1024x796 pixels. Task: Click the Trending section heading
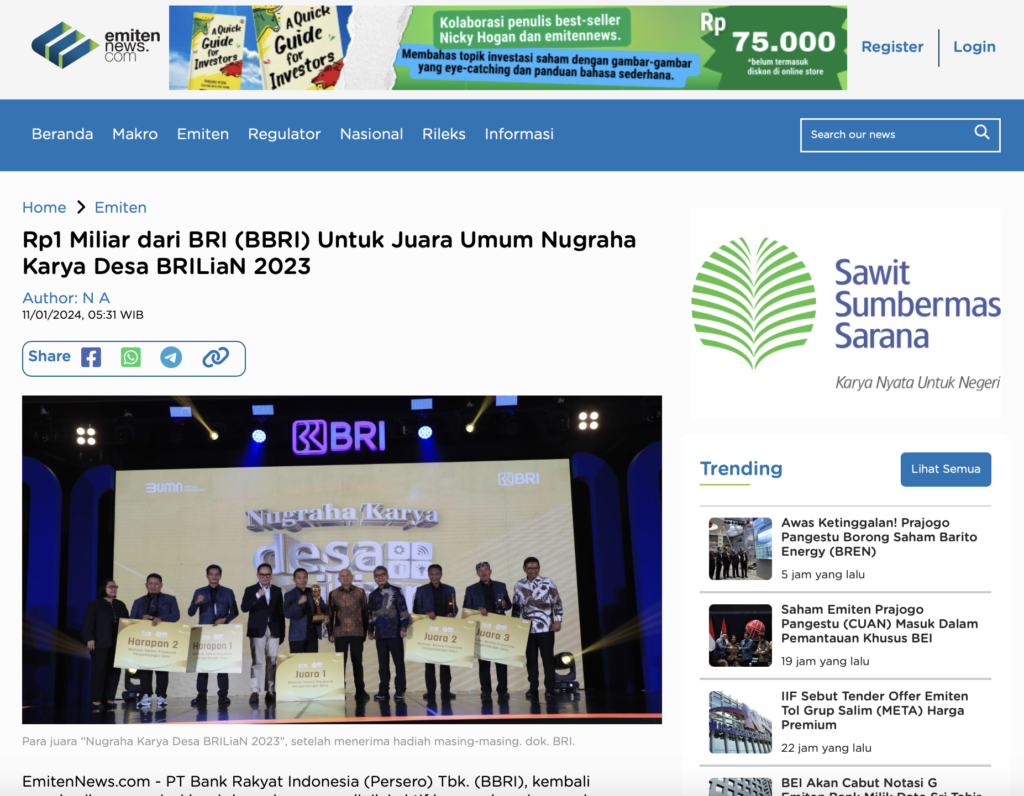pos(741,468)
